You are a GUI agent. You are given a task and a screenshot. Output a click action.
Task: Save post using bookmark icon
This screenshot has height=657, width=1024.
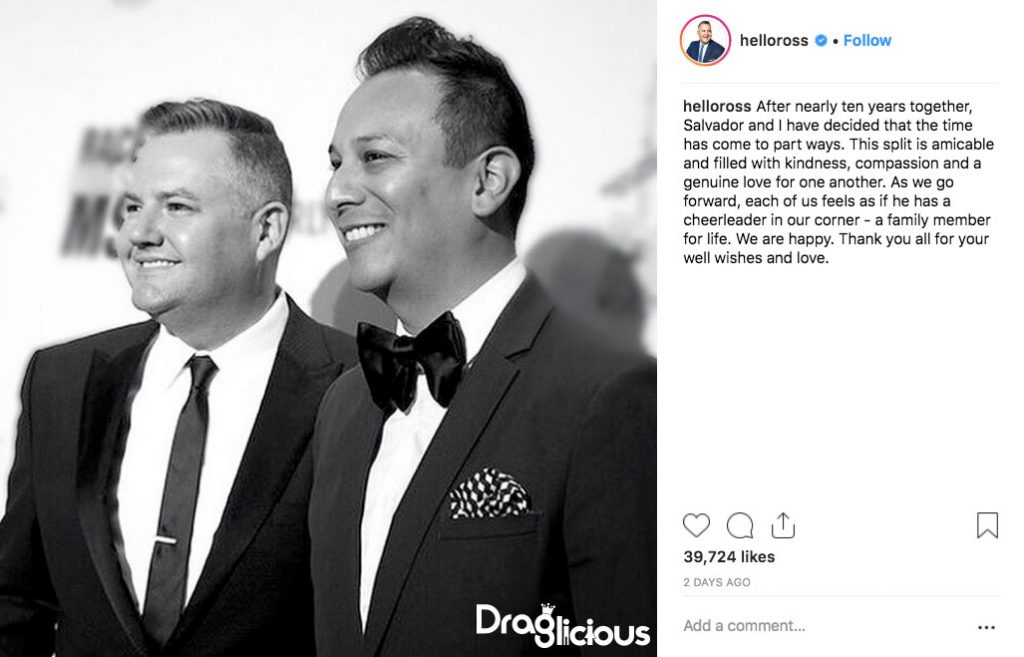(987, 525)
